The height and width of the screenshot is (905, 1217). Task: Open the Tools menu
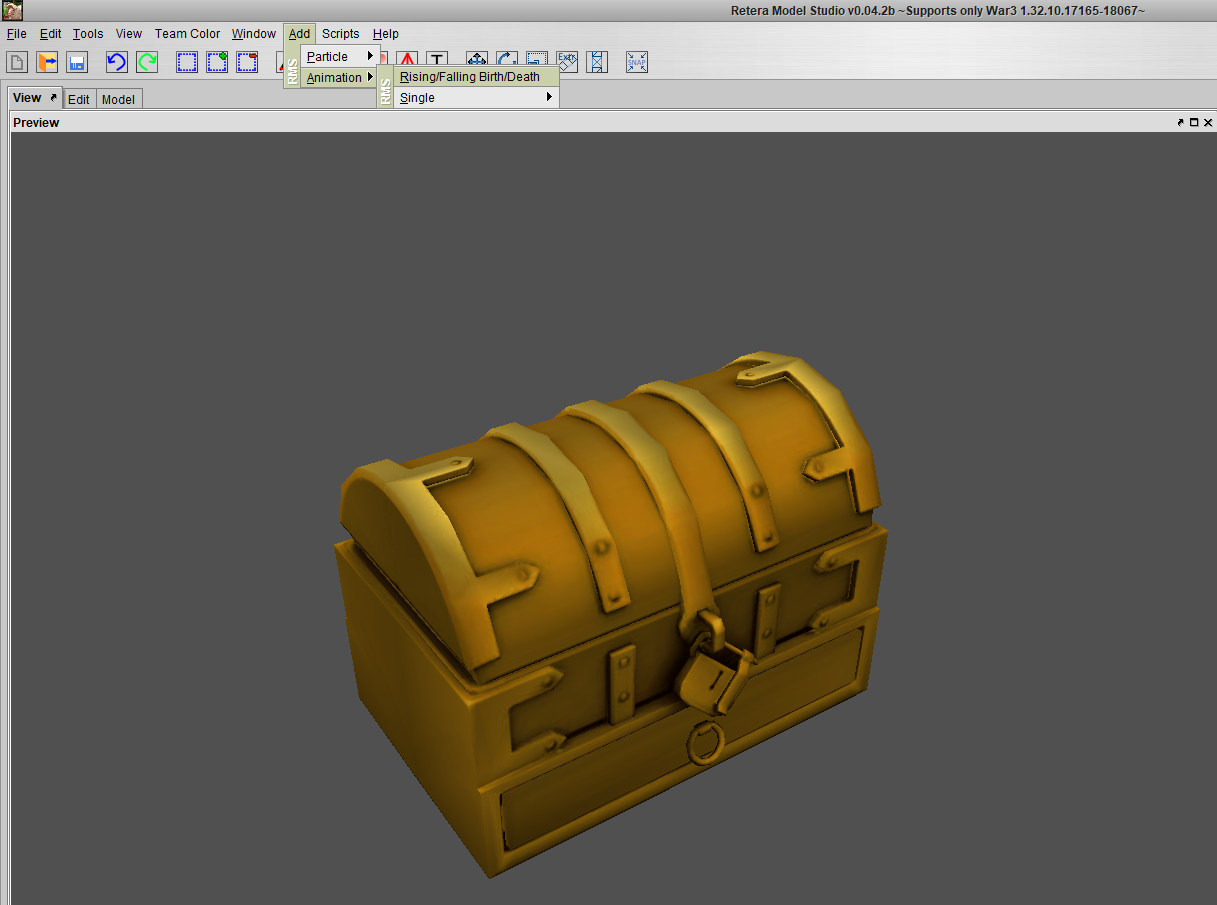[88, 34]
